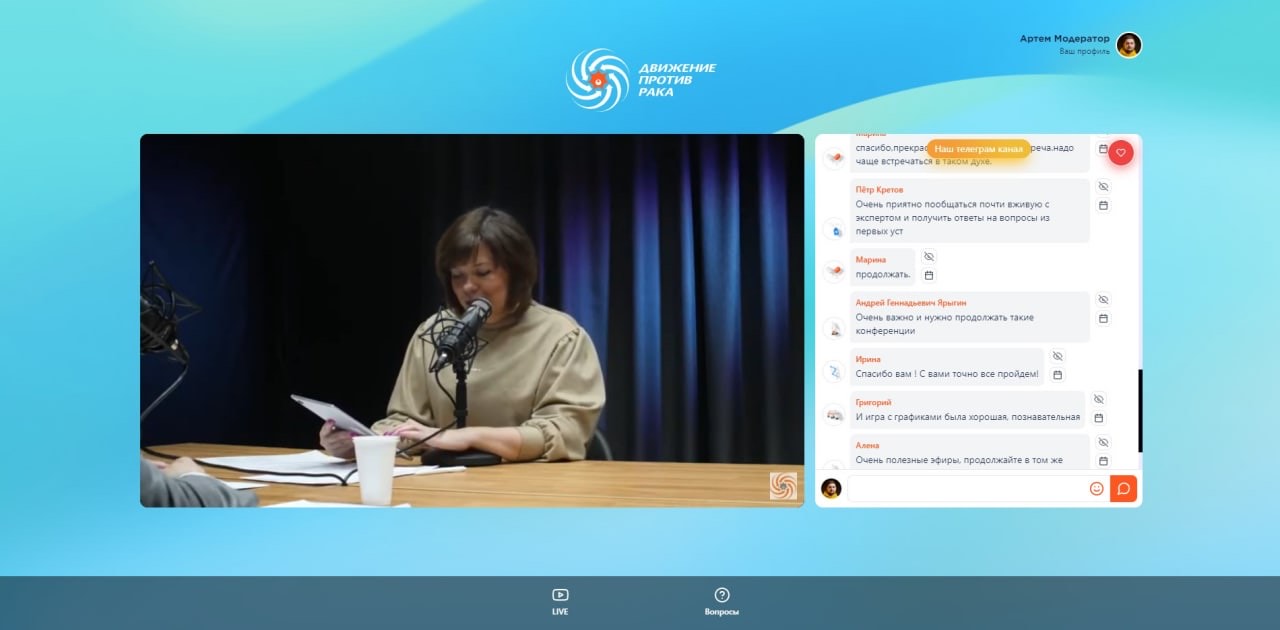The image size is (1280, 630).
Task: Click the chat scrollbar thumb
Action: pos(1140,410)
